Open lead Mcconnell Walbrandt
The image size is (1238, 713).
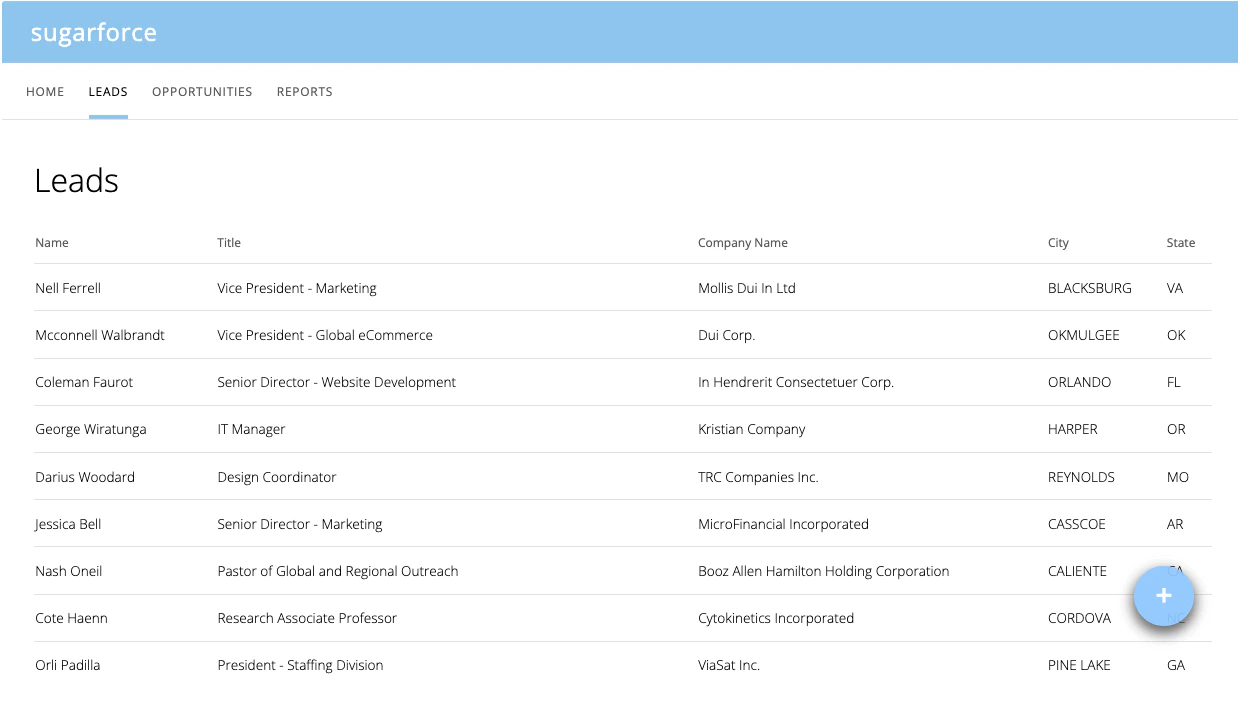coord(100,335)
